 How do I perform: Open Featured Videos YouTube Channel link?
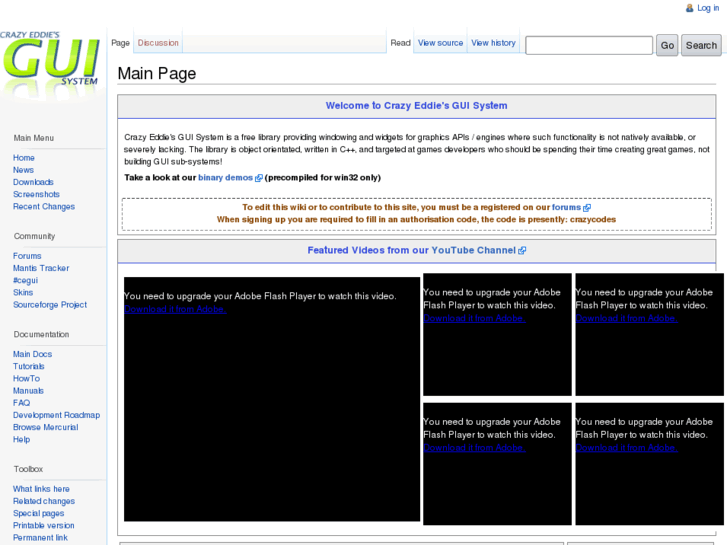411,251
